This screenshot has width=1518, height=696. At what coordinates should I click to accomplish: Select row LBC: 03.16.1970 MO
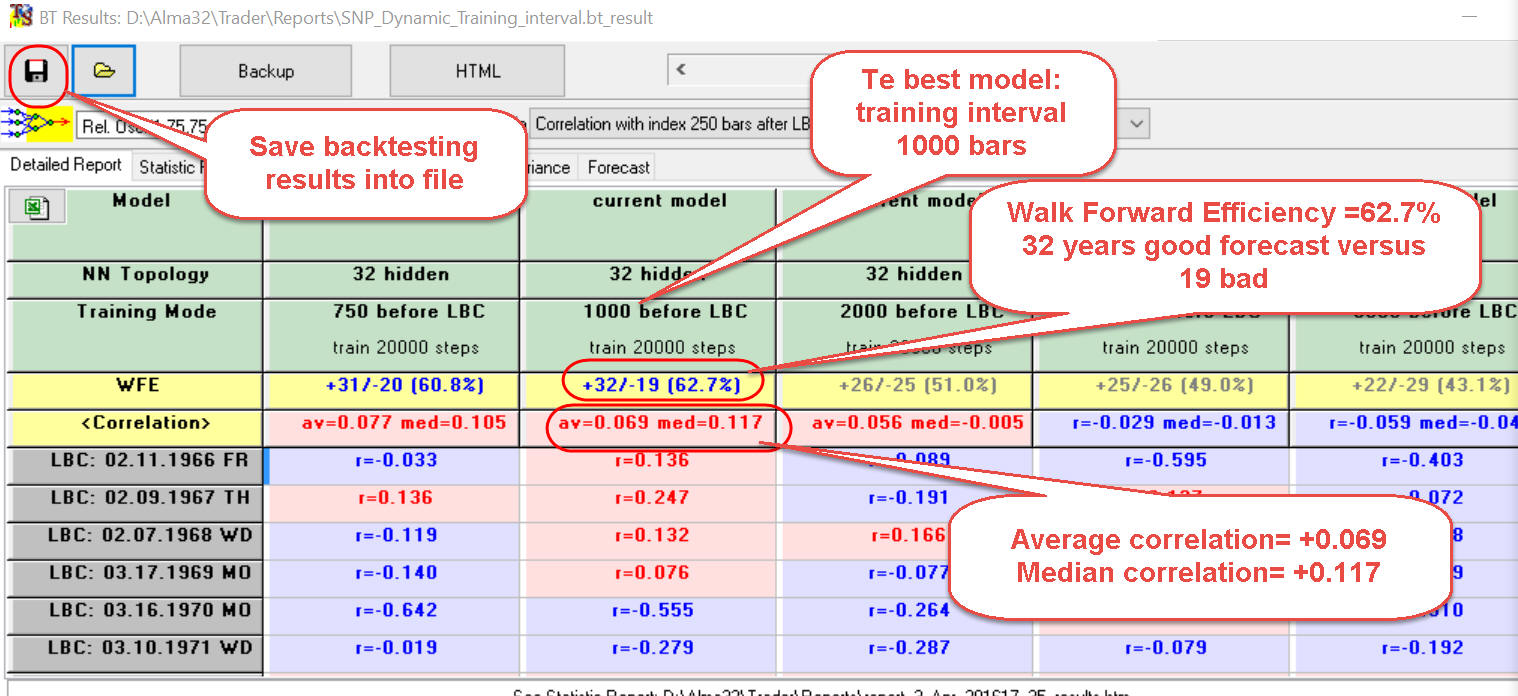click(134, 610)
